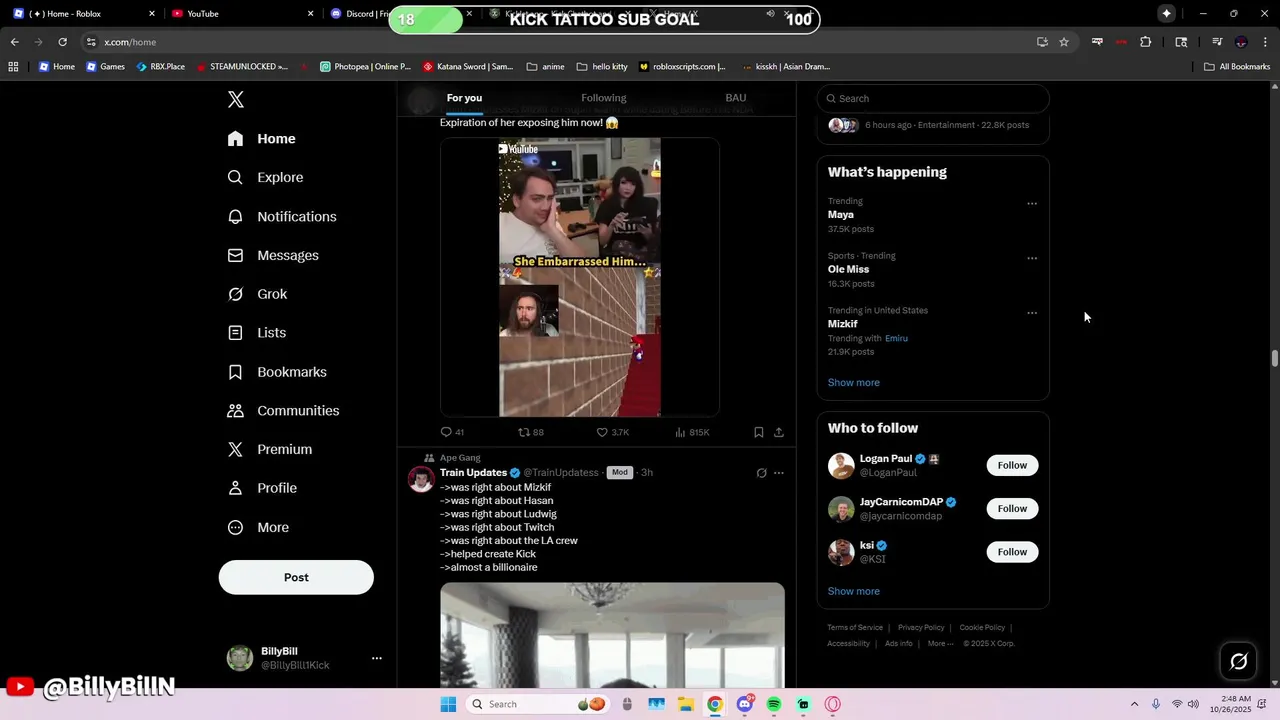Switch to the BAU tab
Viewport: 1280px width, 720px height.
736,98
